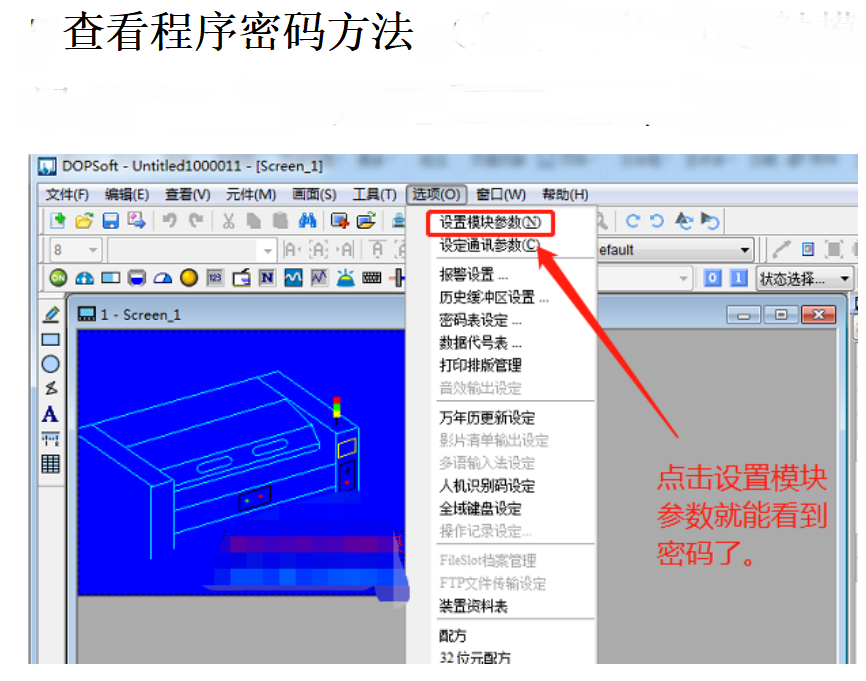Select the Text (A) tool
Image resolution: width=866 pixels, height=681 pixels.
50,414
